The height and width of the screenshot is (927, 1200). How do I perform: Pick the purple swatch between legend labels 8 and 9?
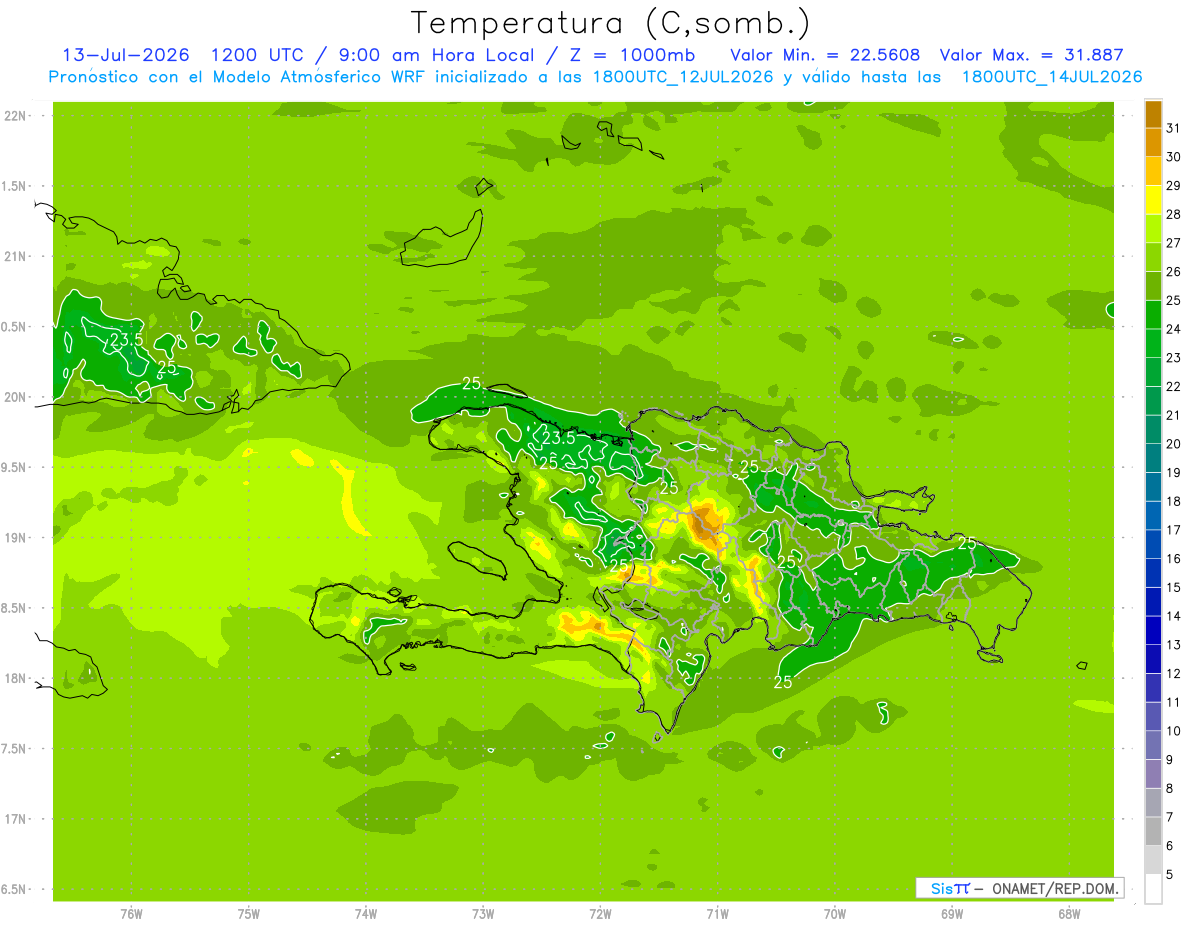click(1153, 774)
